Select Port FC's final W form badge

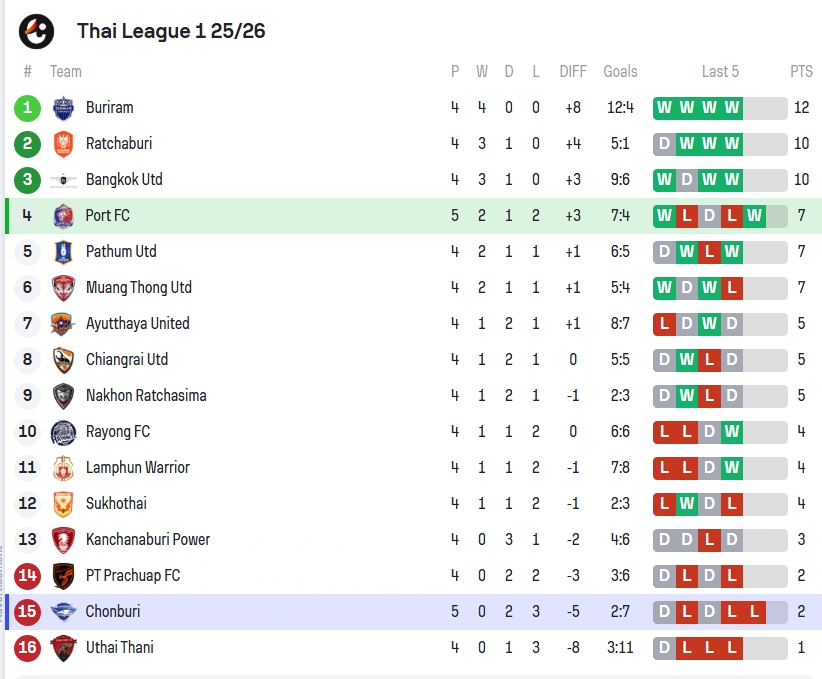pos(754,216)
